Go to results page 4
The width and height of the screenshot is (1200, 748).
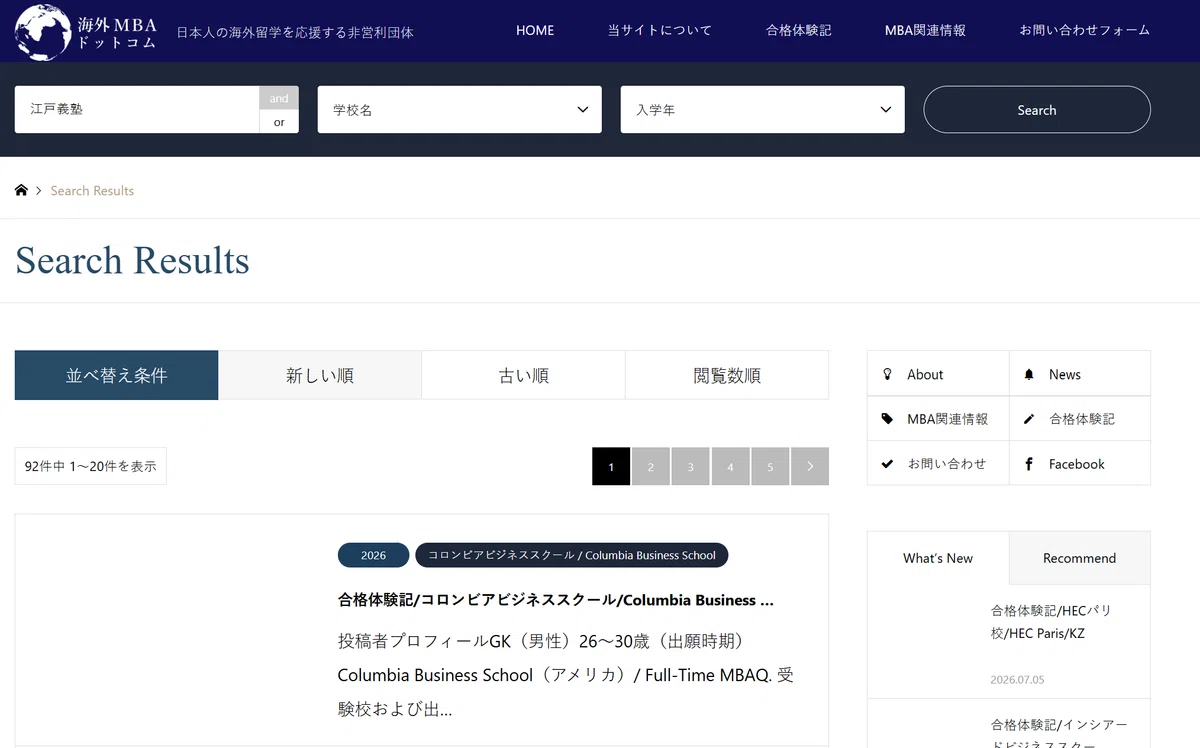731,466
